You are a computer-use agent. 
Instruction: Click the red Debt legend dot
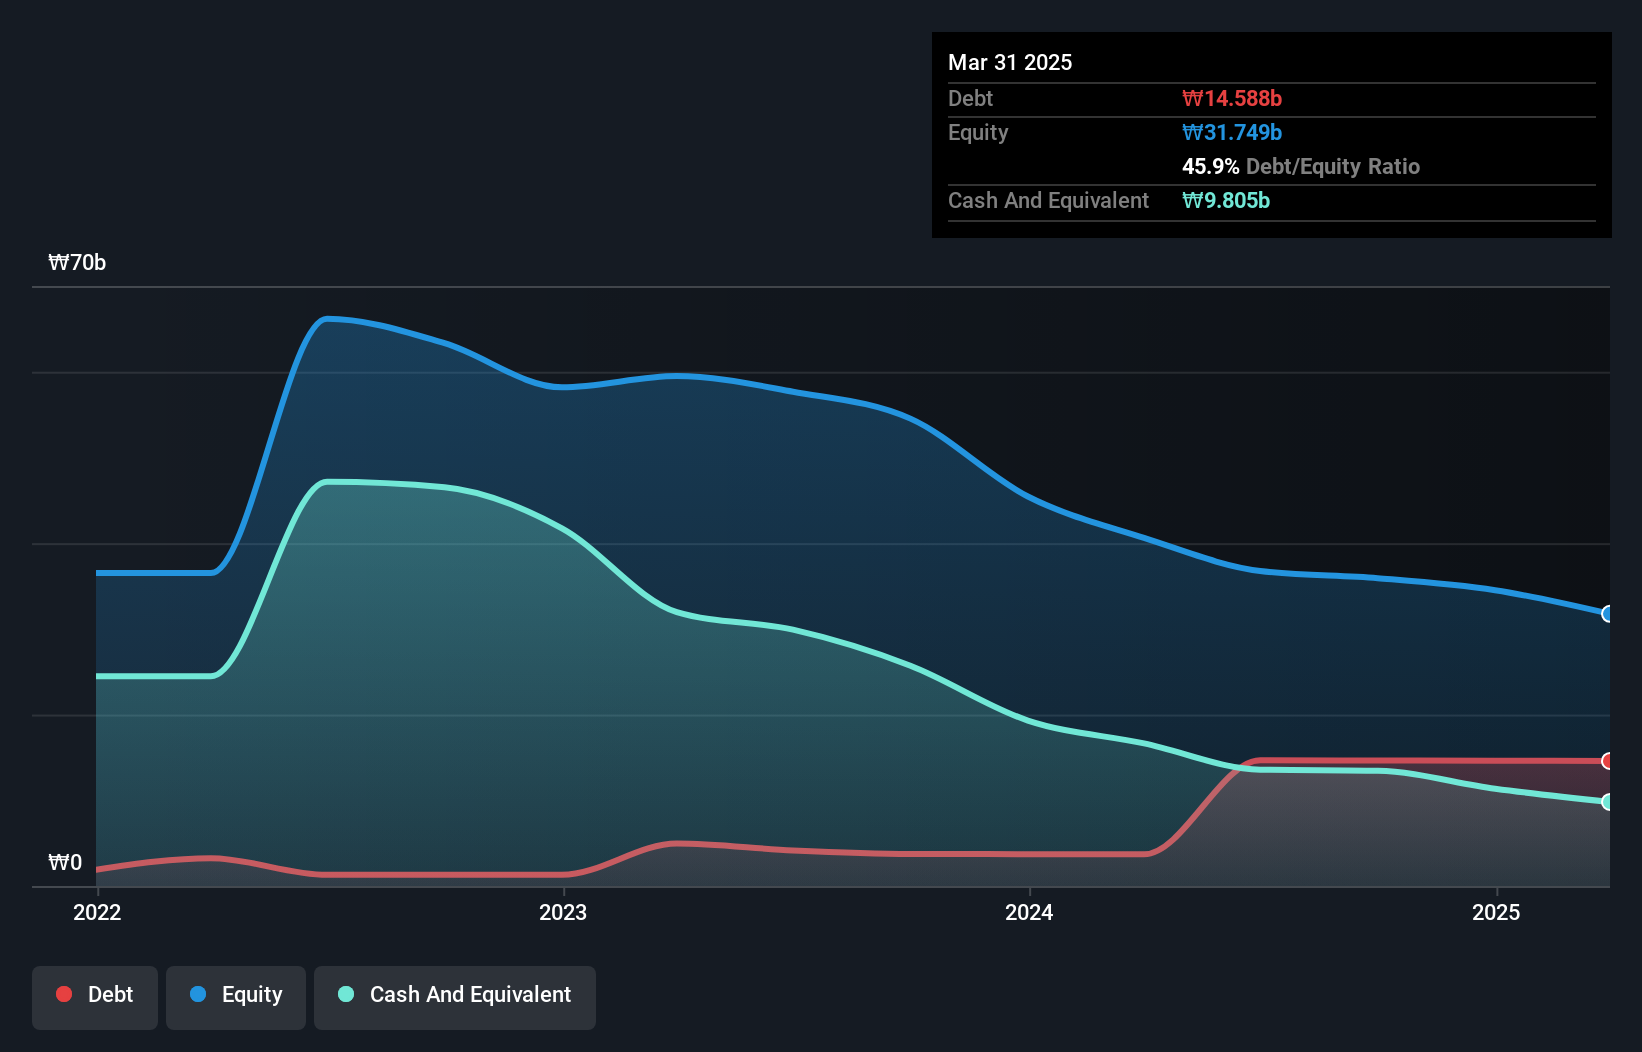pos(63,994)
